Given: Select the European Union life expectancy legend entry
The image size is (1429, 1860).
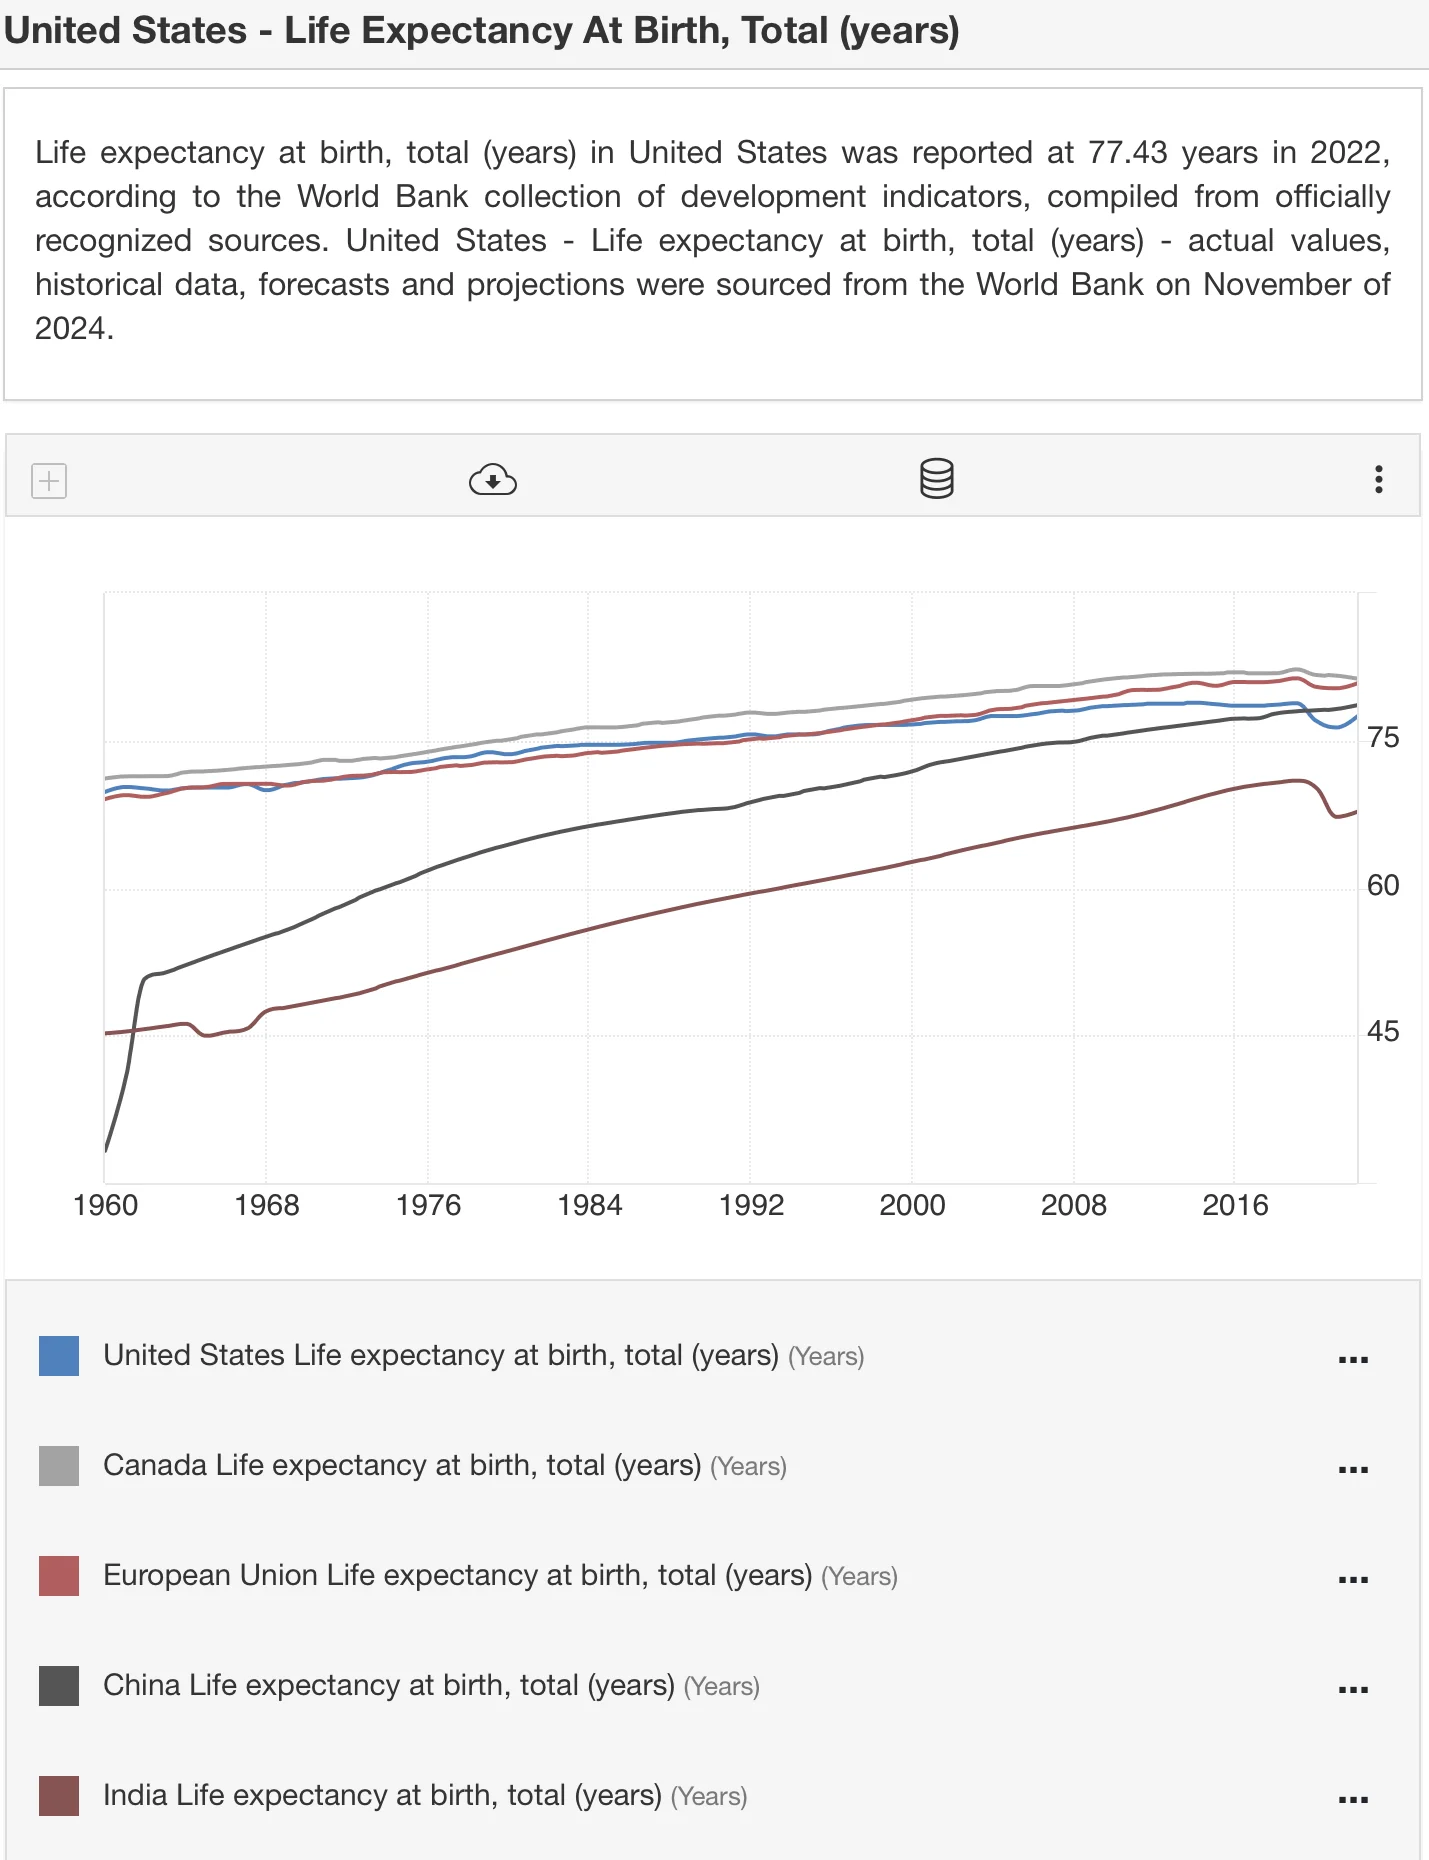Looking at the screenshot, I should click(457, 1576).
